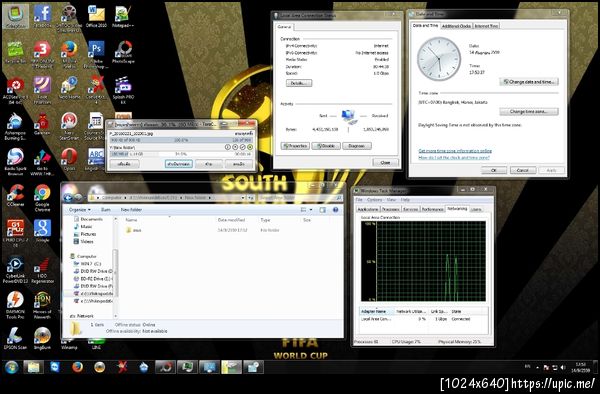Switch to Applications tab in Task Manager
Image resolution: width=600 pixels, height=394 pixels.
368,209
